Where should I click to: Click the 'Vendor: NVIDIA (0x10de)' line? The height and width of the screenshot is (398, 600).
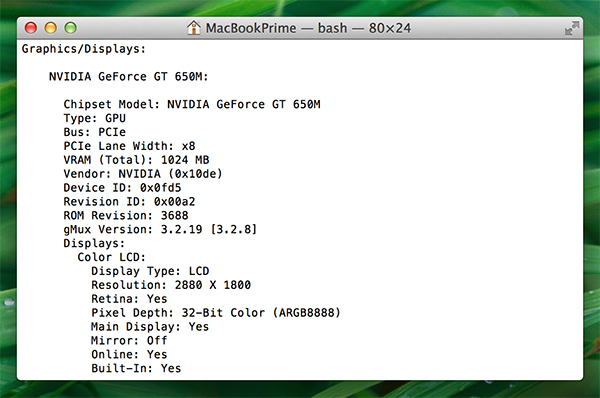[x=143, y=174]
